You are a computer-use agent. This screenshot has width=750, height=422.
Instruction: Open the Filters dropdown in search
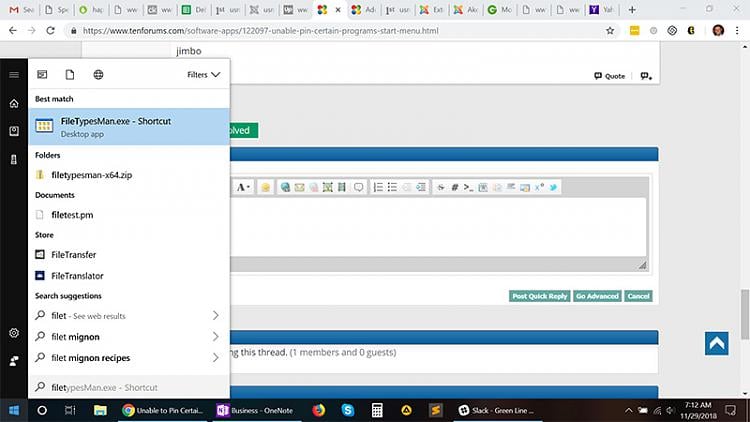coord(203,75)
